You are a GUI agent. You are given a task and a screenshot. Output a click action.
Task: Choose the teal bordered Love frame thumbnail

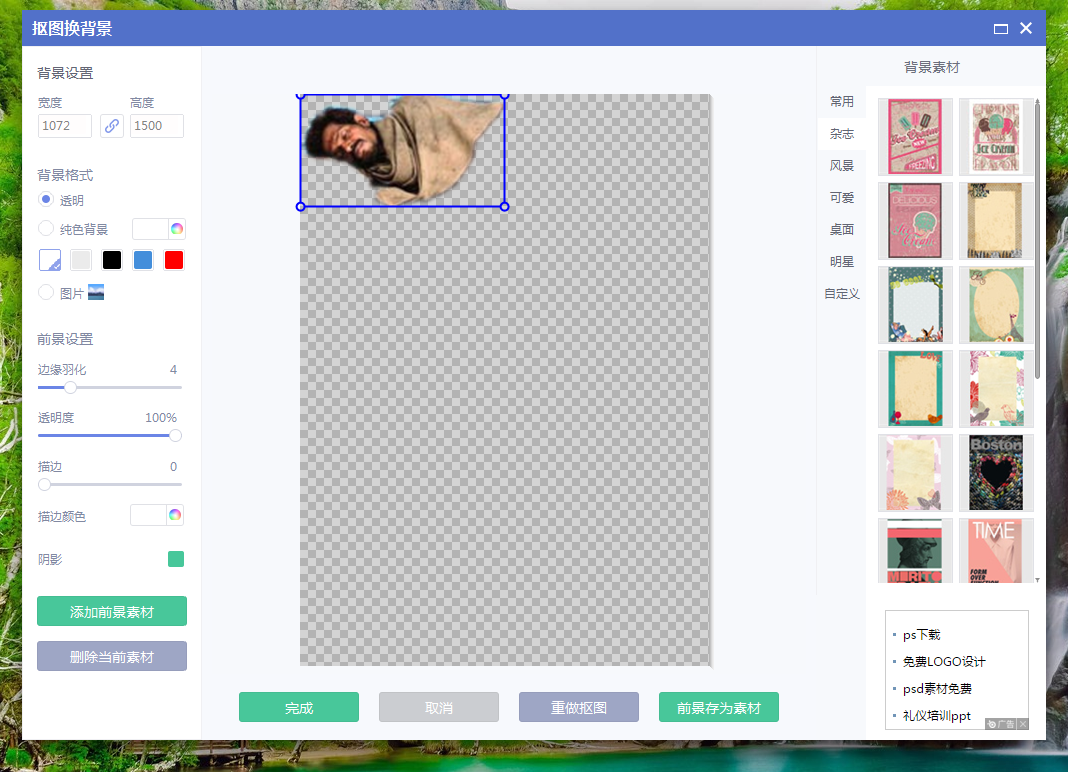(915, 388)
